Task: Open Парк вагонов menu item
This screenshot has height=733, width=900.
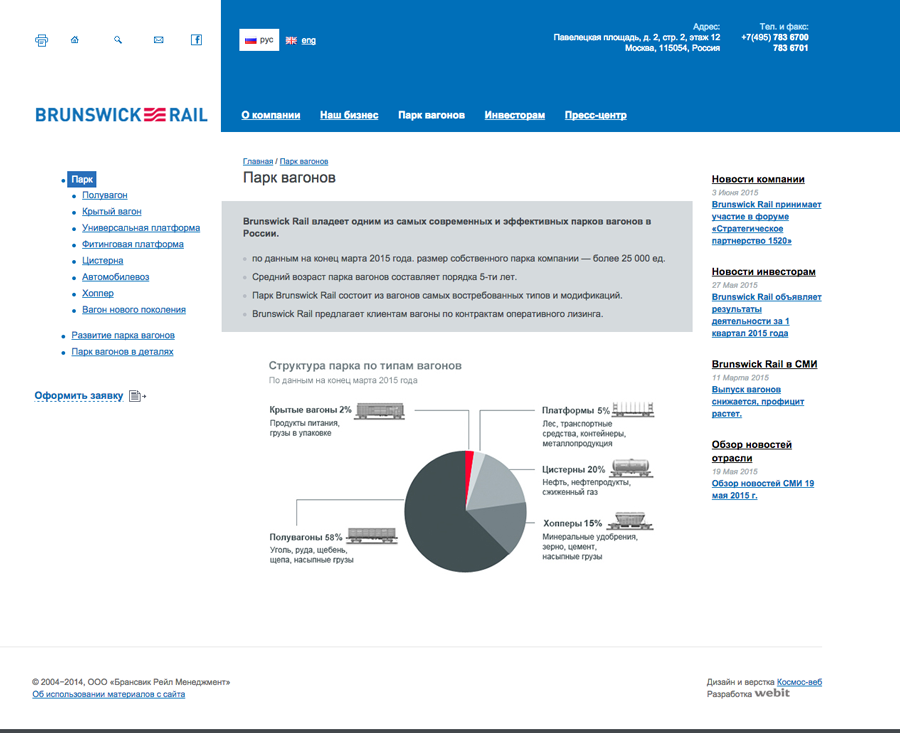Action: click(432, 115)
